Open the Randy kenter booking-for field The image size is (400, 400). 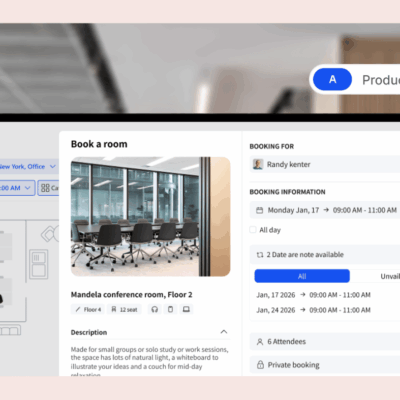coord(325,164)
